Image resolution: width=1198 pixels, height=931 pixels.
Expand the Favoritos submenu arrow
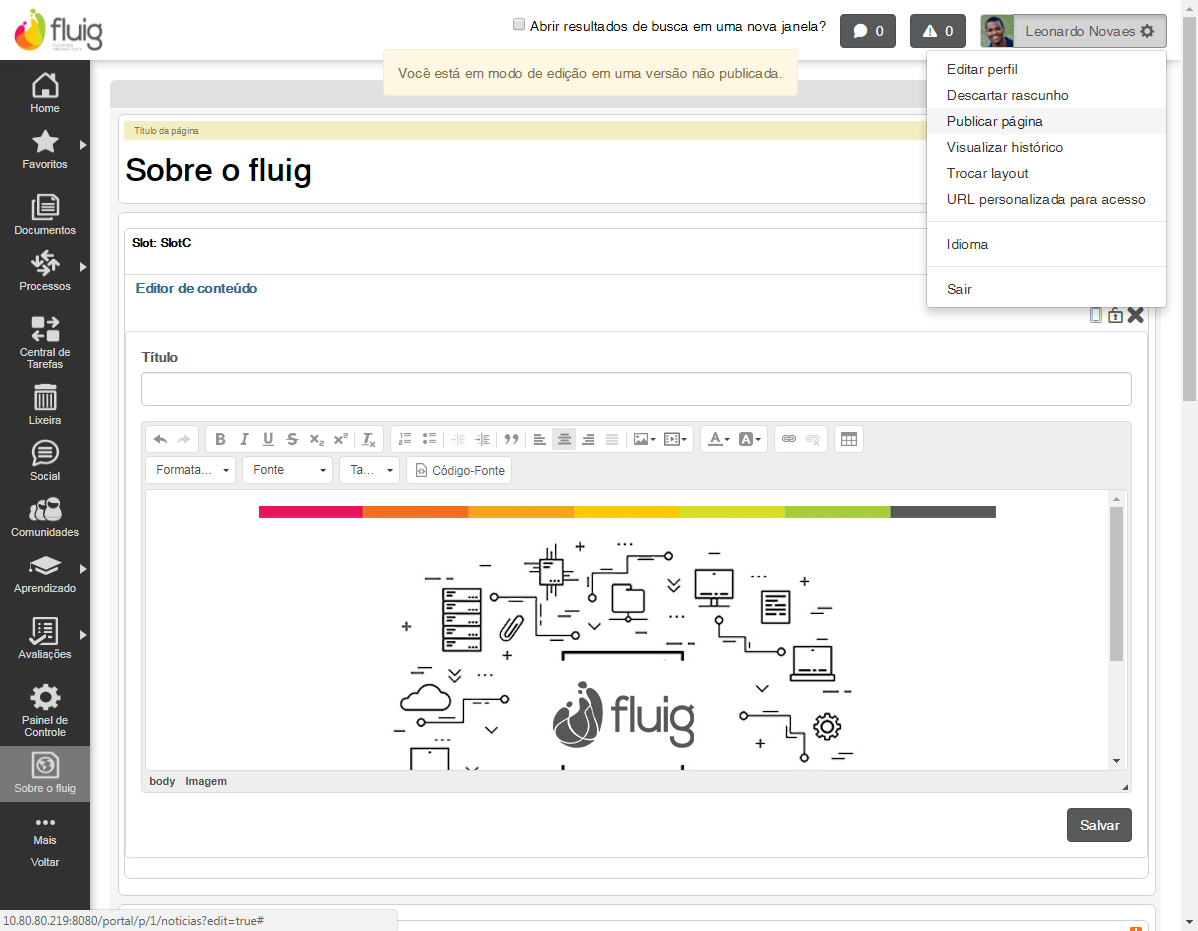83,144
